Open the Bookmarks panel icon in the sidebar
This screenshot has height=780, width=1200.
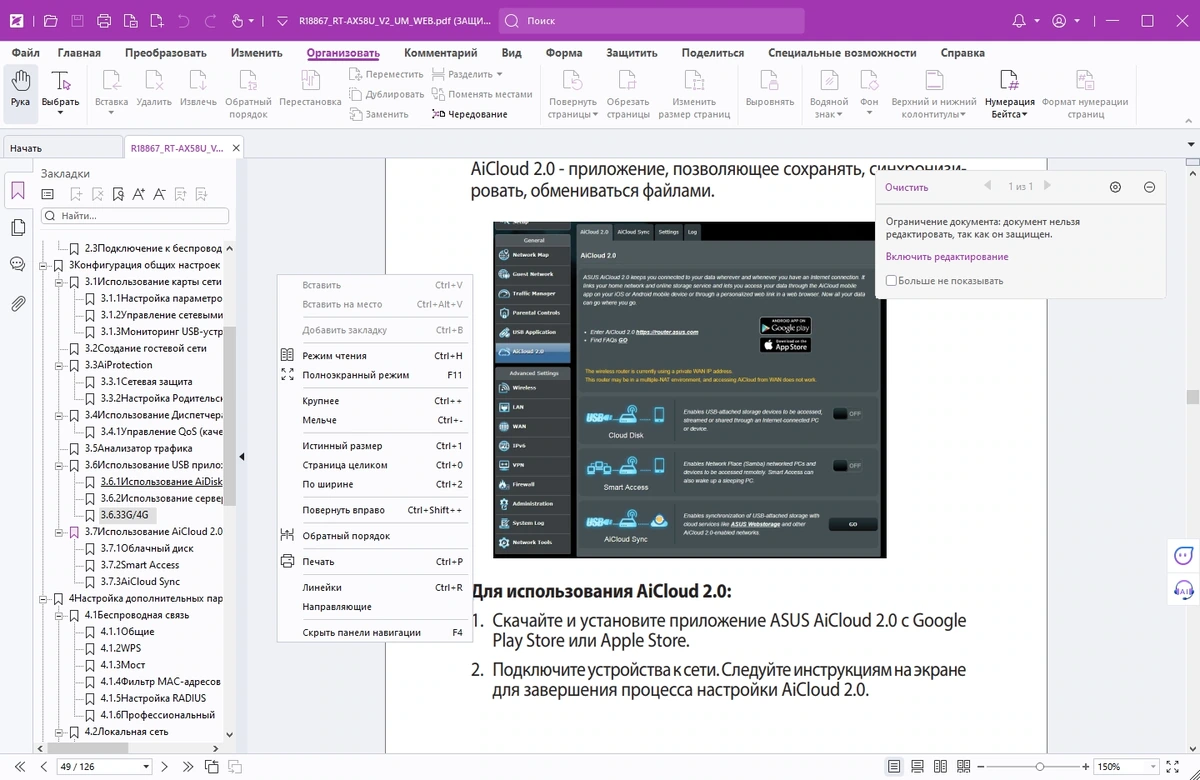(18, 190)
